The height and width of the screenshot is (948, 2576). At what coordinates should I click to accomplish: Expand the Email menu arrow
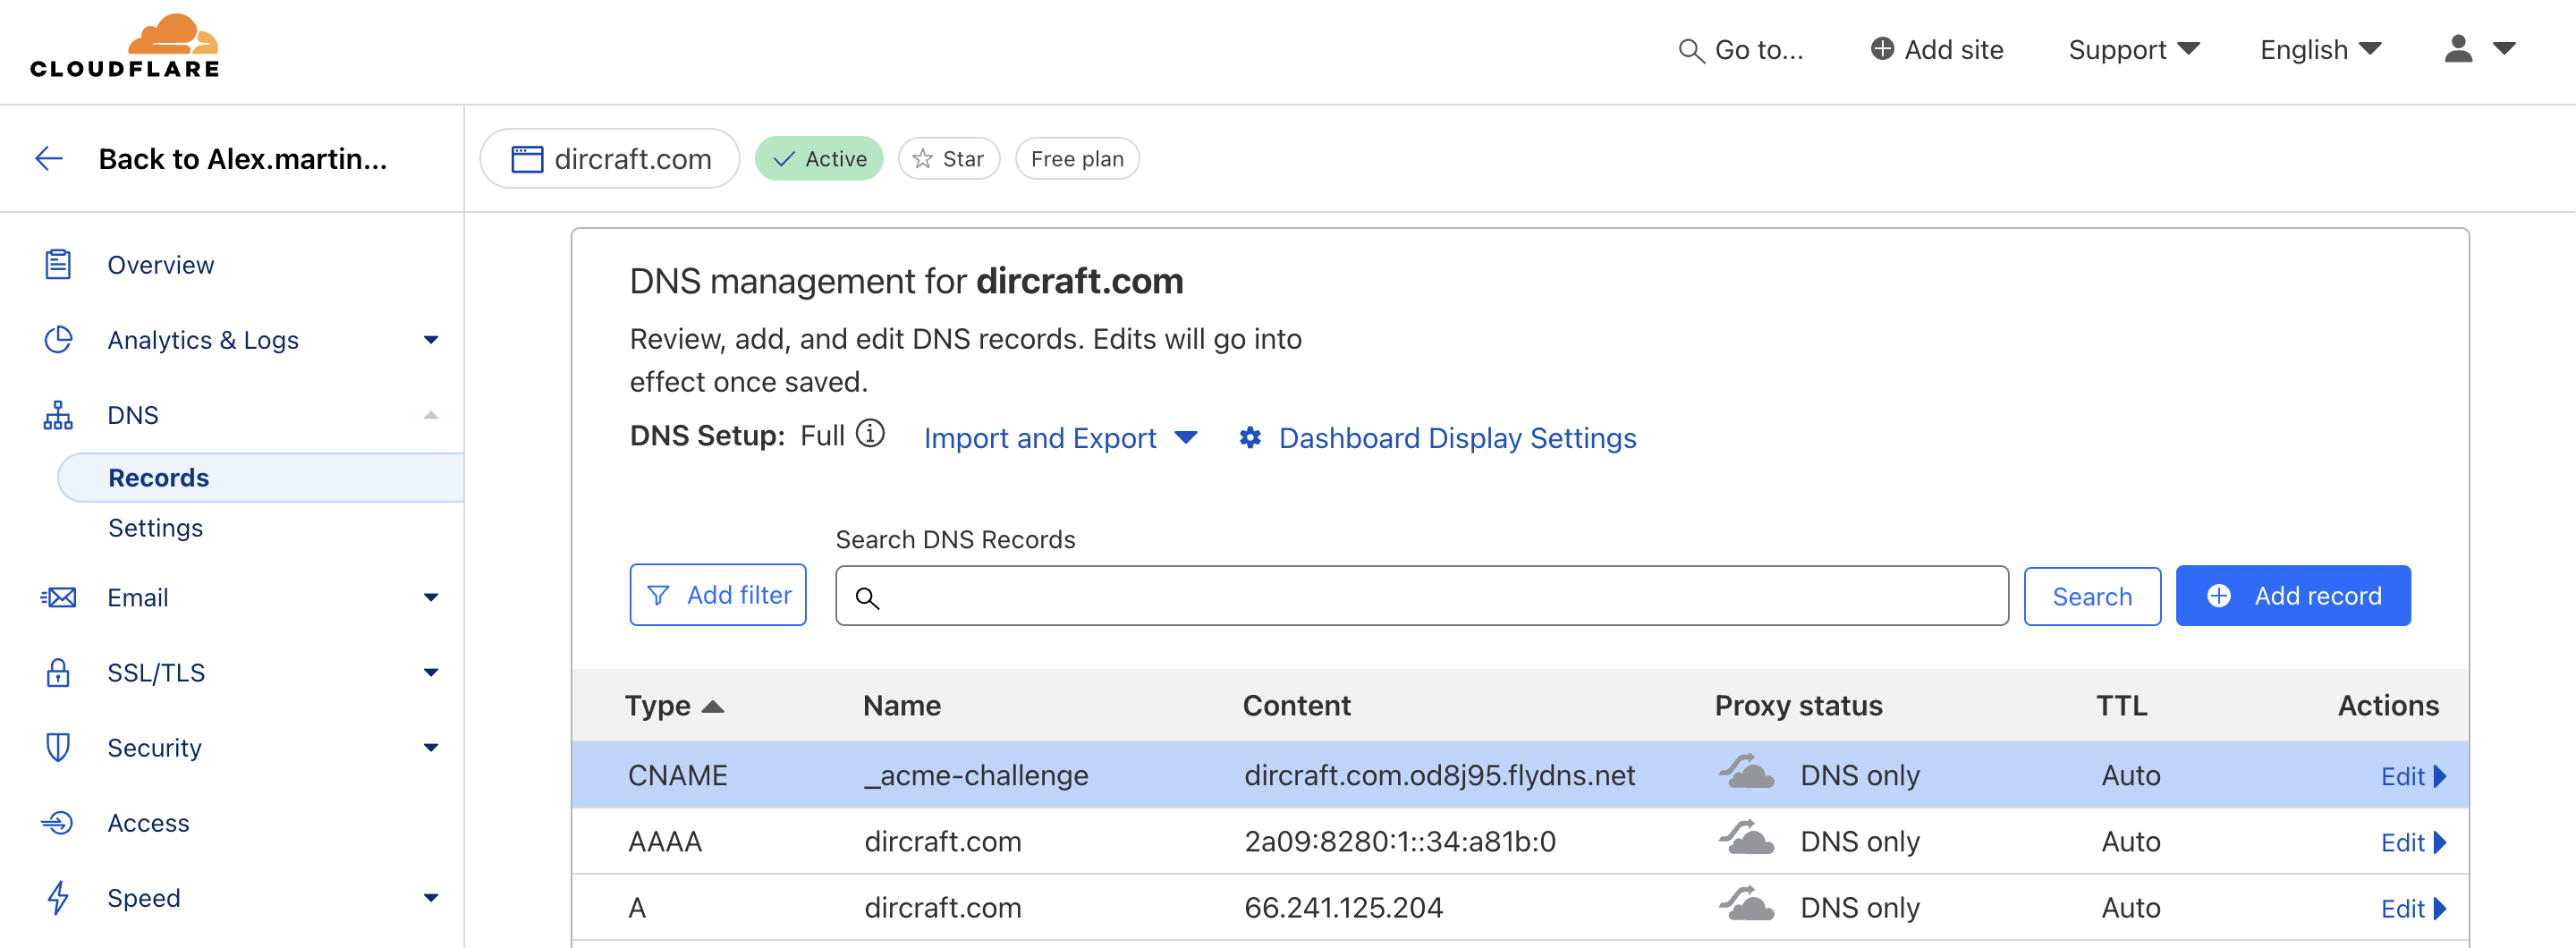coord(431,597)
